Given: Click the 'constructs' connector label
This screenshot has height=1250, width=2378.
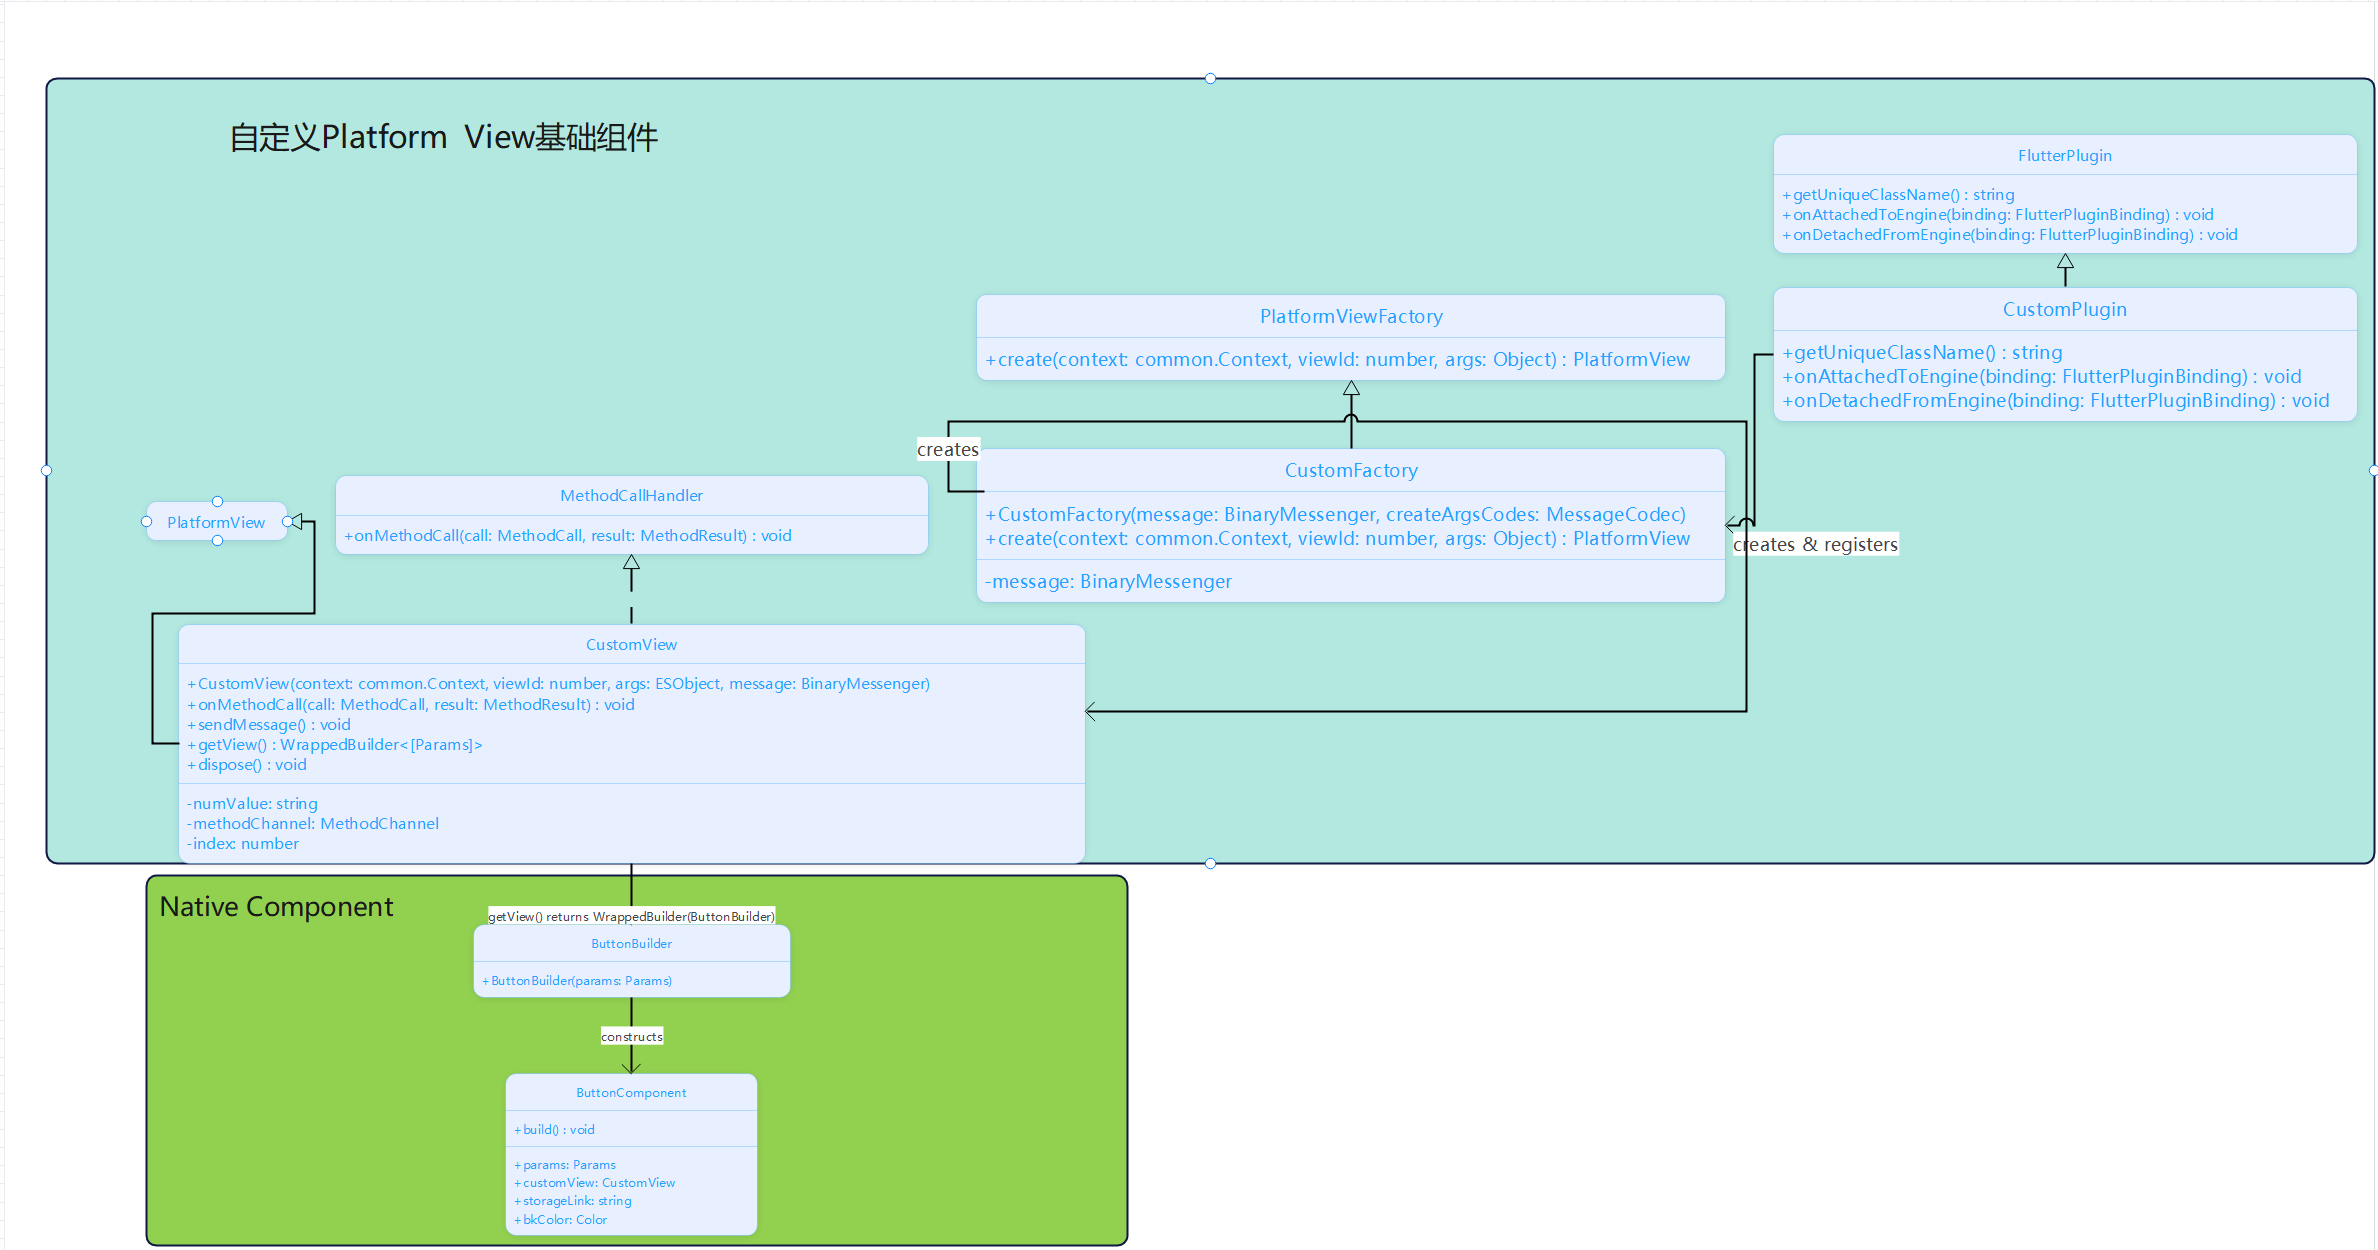Looking at the screenshot, I should [631, 1037].
